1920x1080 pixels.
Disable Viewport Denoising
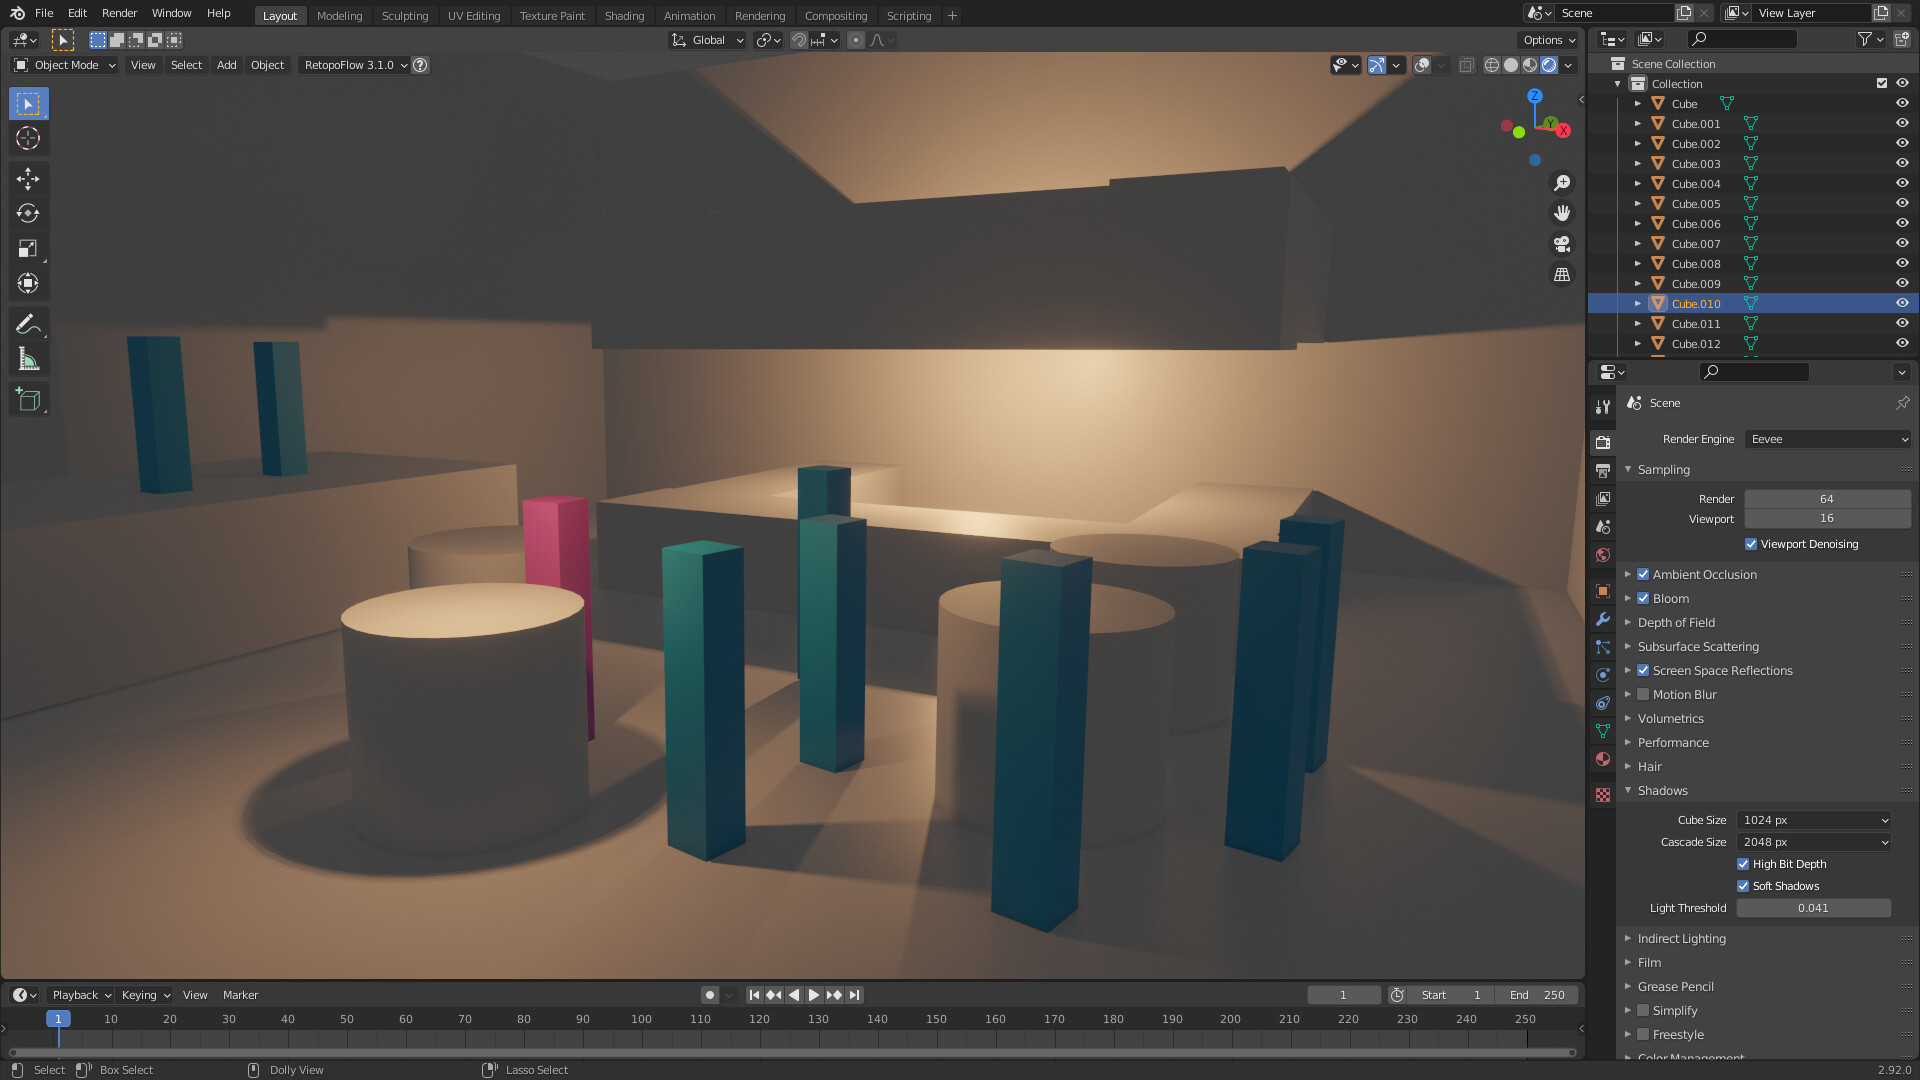pyautogui.click(x=1751, y=543)
